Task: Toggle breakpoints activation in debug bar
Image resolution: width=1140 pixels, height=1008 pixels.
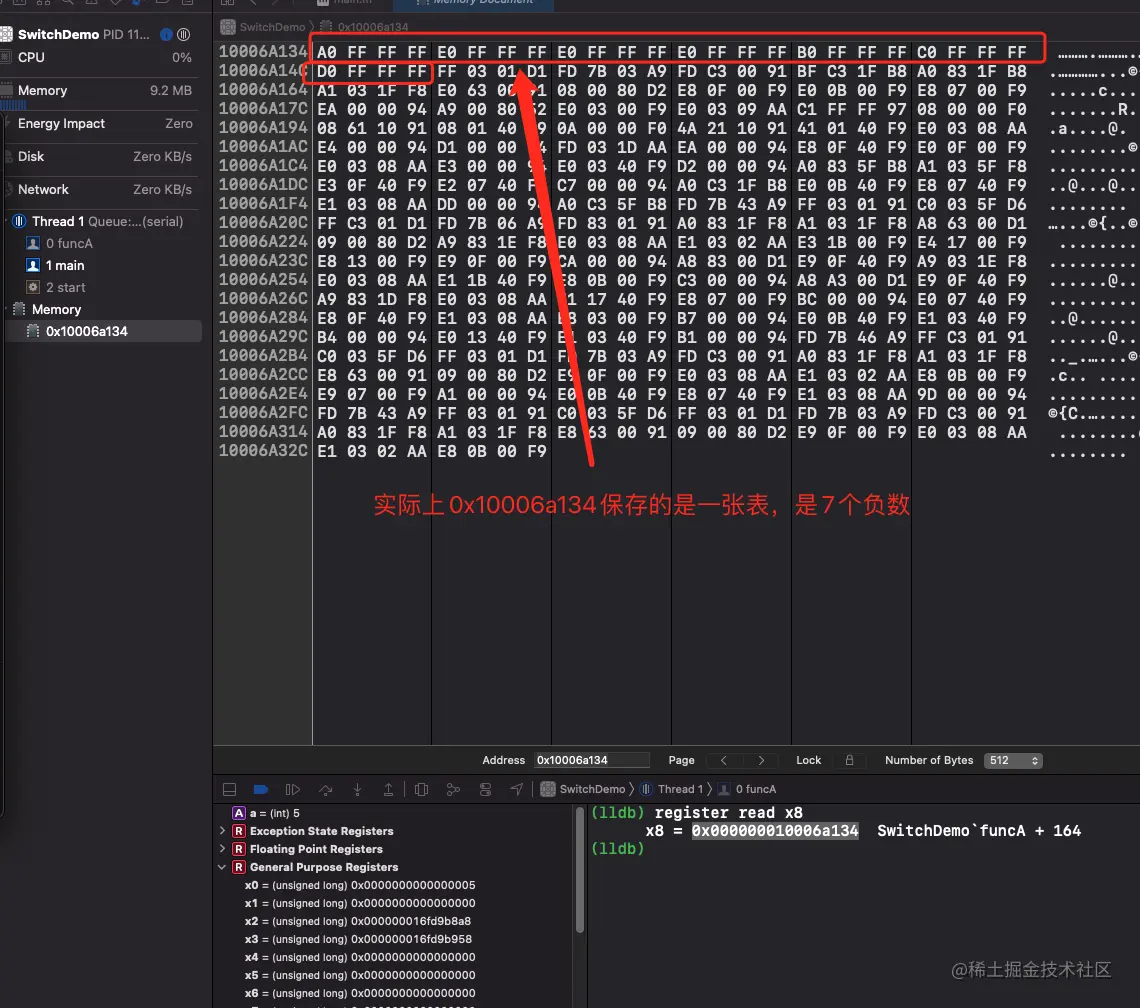Action: [261, 789]
